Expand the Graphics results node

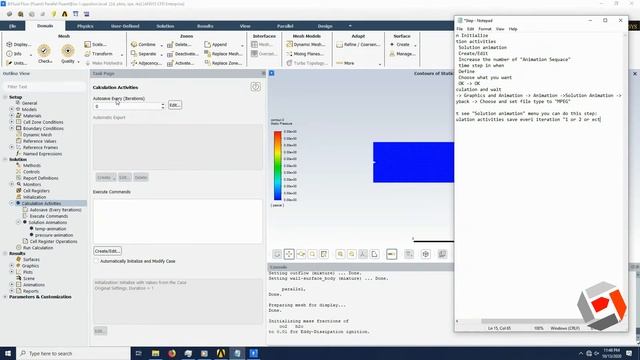coord(12,266)
